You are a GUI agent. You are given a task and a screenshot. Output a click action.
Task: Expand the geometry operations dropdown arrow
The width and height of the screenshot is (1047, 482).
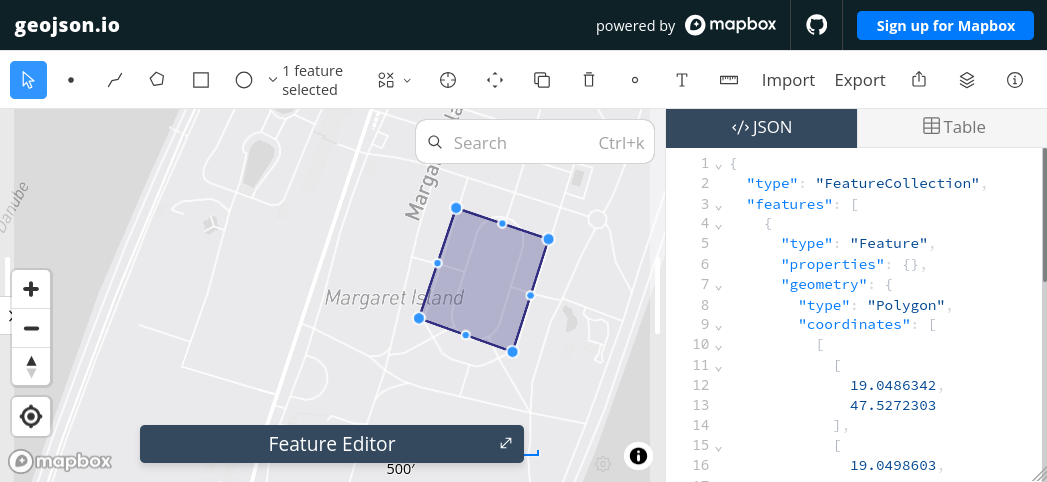[407, 81]
